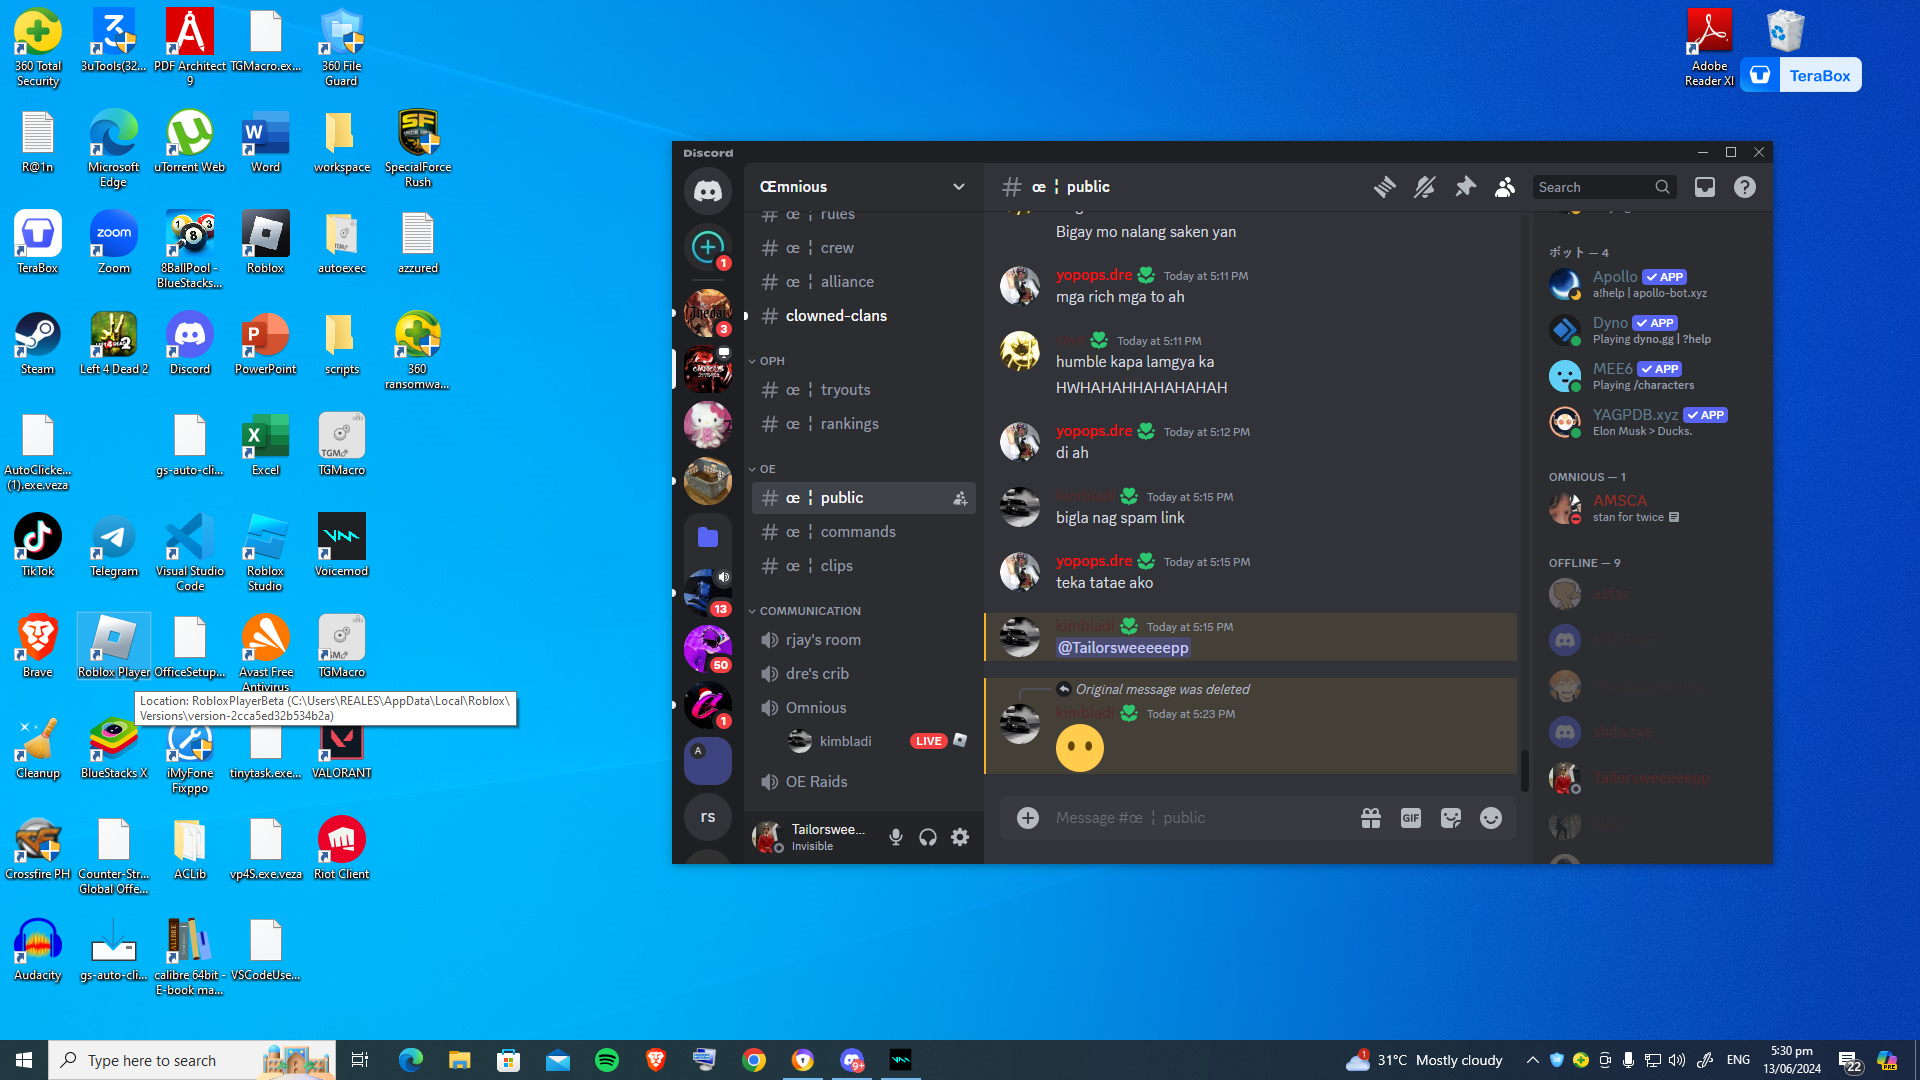
Task: Switch to the commands channel
Action: 857,532
